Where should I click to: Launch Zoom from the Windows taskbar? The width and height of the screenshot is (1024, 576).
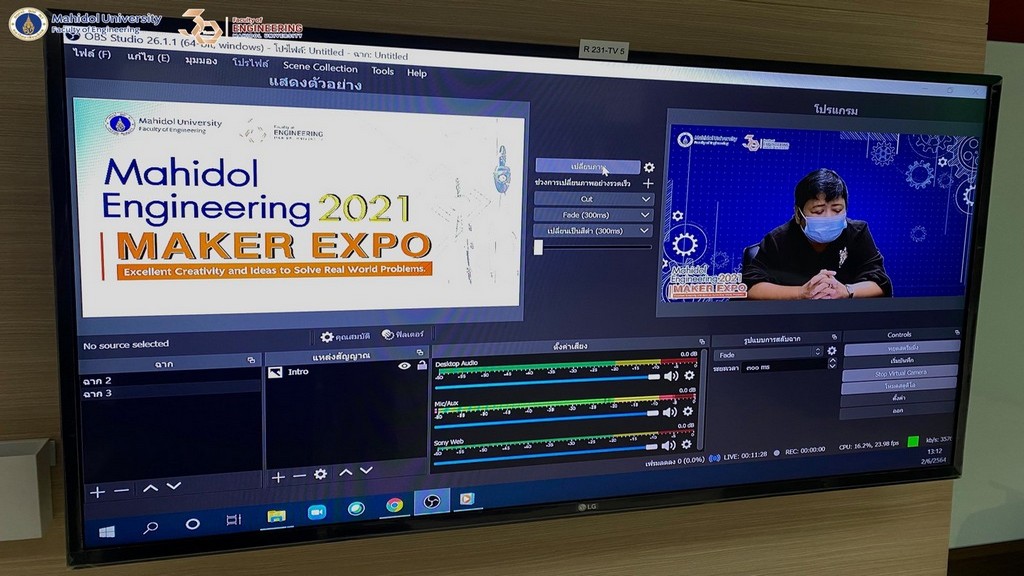pos(317,511)
